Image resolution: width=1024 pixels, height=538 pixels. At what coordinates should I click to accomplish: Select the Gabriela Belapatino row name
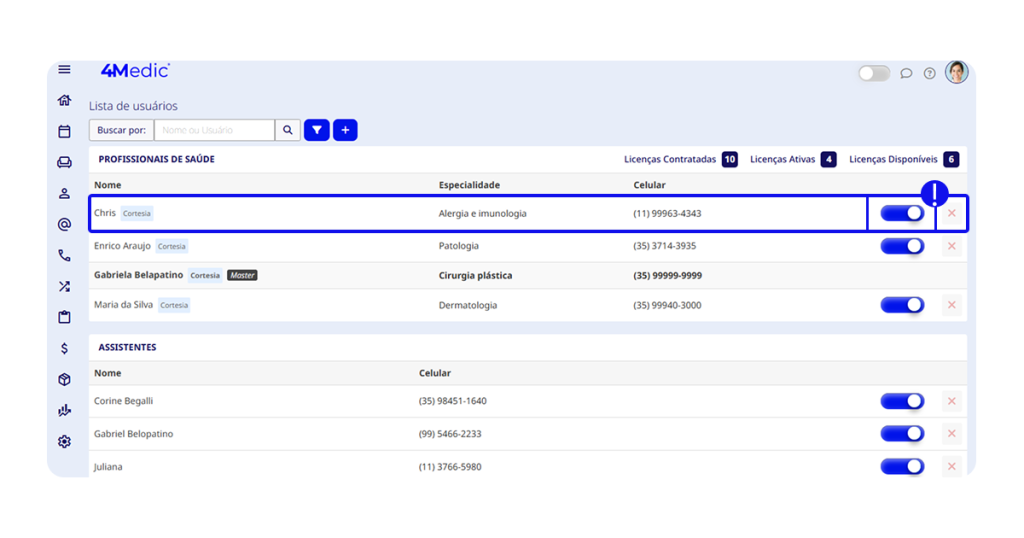coord(138,275)
